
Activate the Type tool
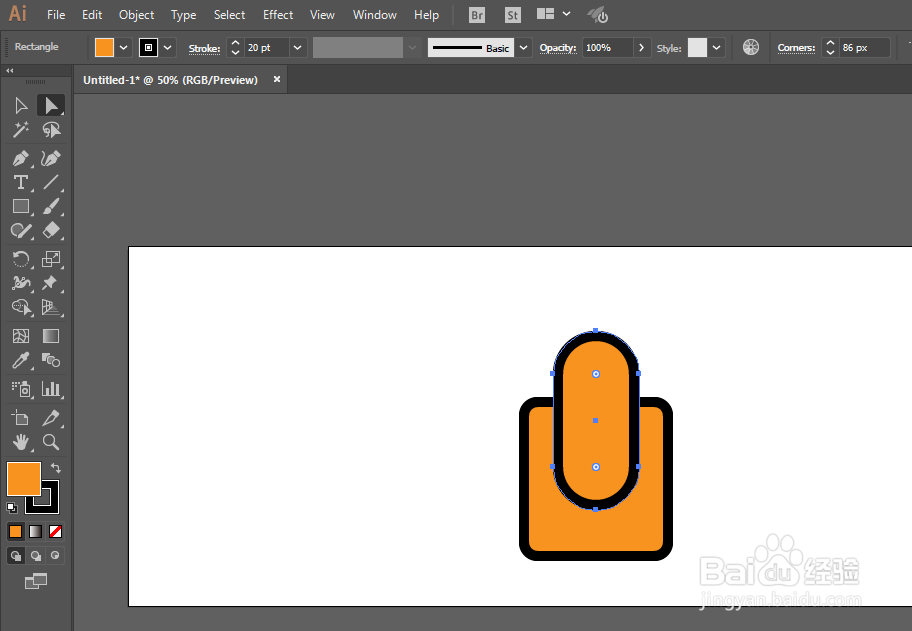coord(20,183)
